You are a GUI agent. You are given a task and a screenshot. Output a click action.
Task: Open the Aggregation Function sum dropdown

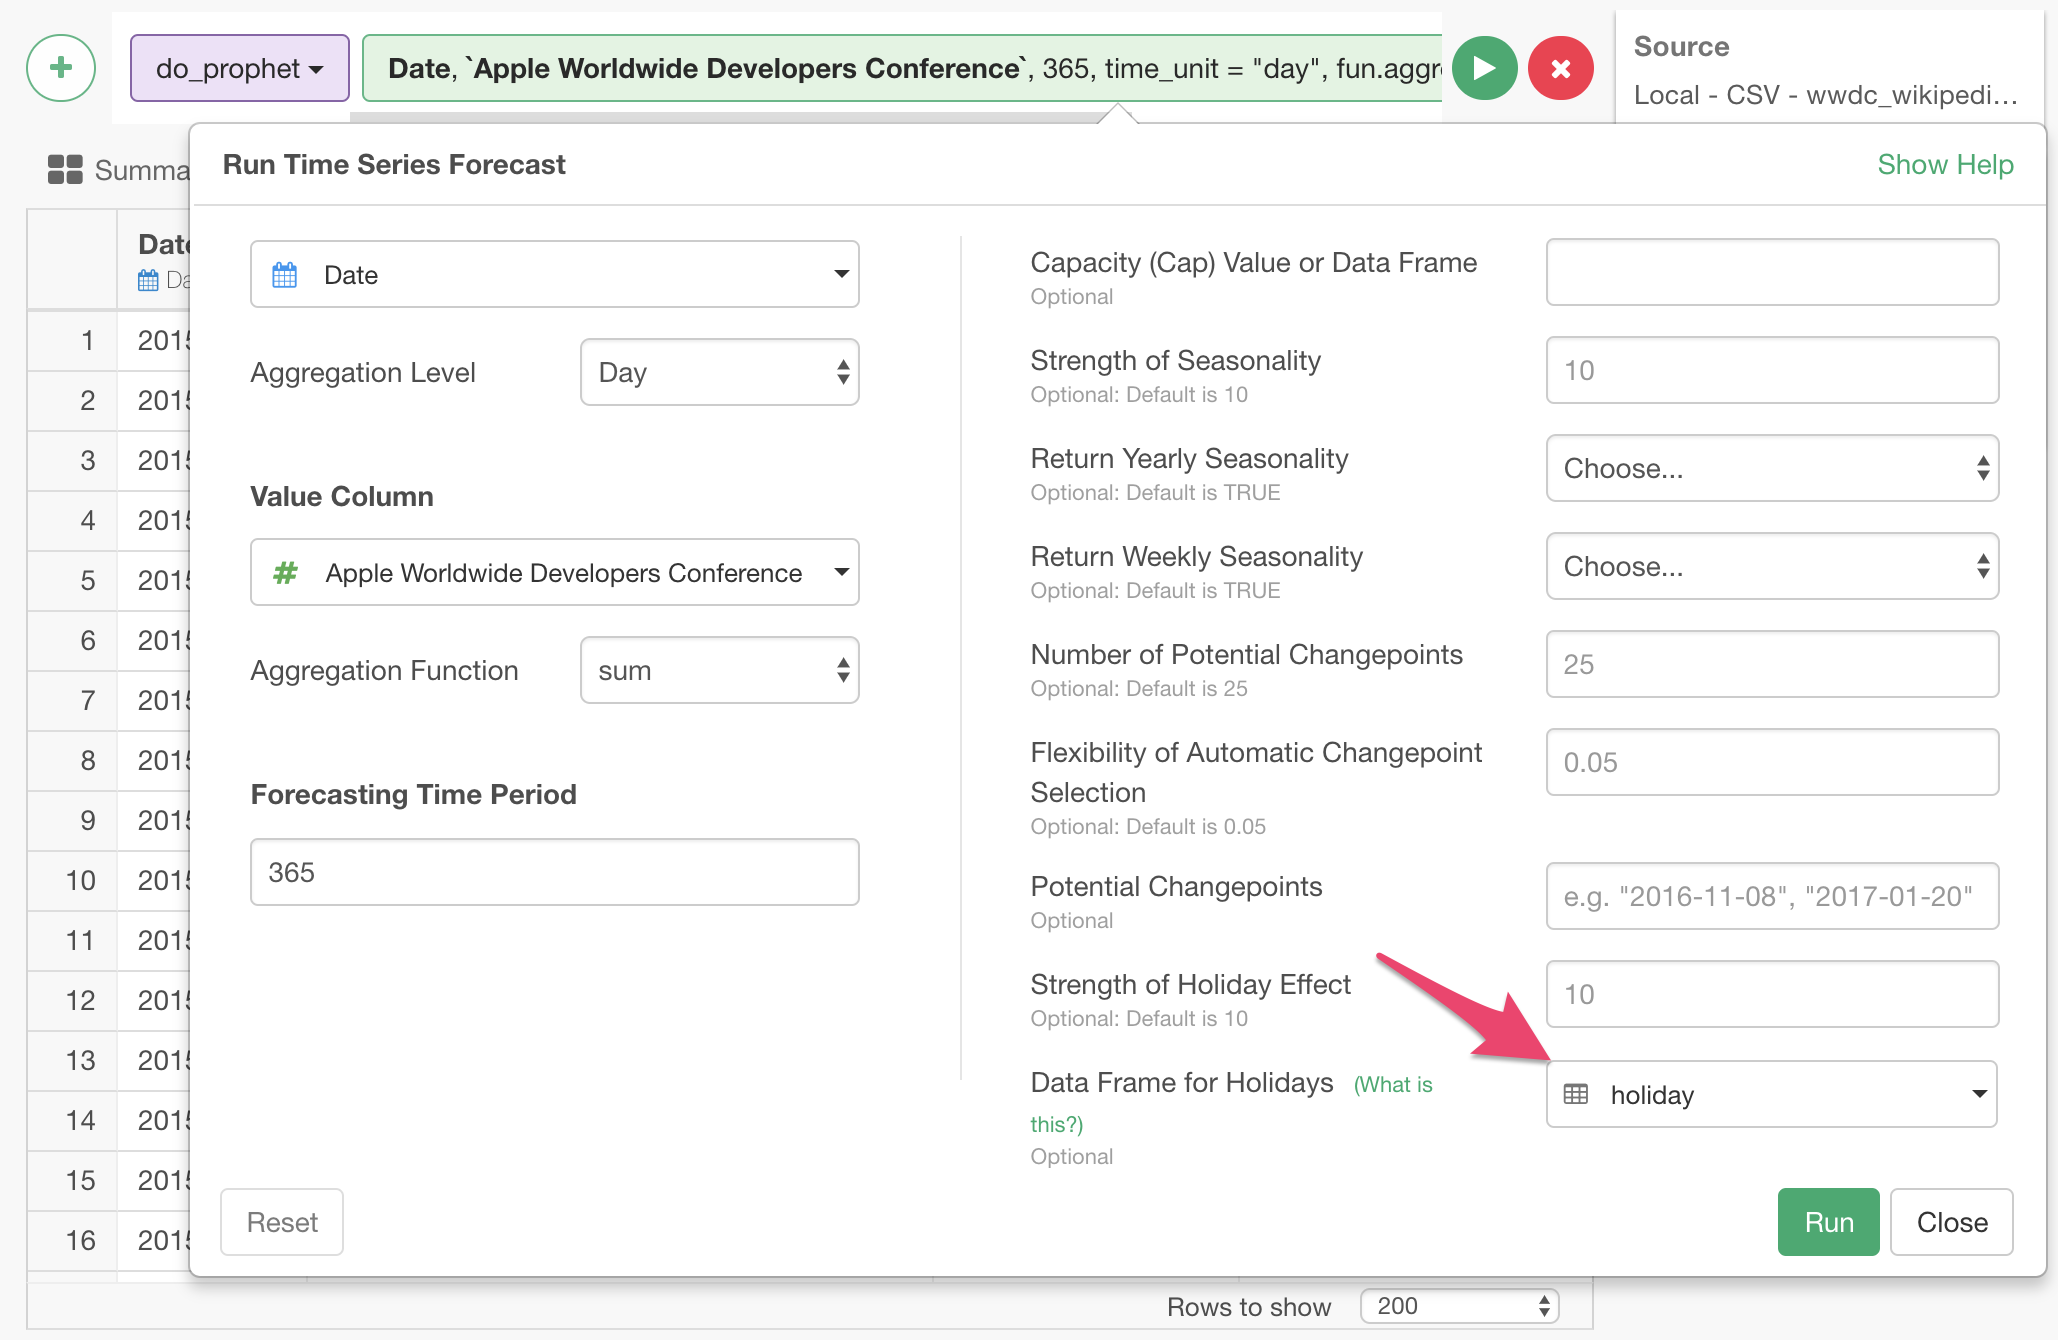point(719,671)
